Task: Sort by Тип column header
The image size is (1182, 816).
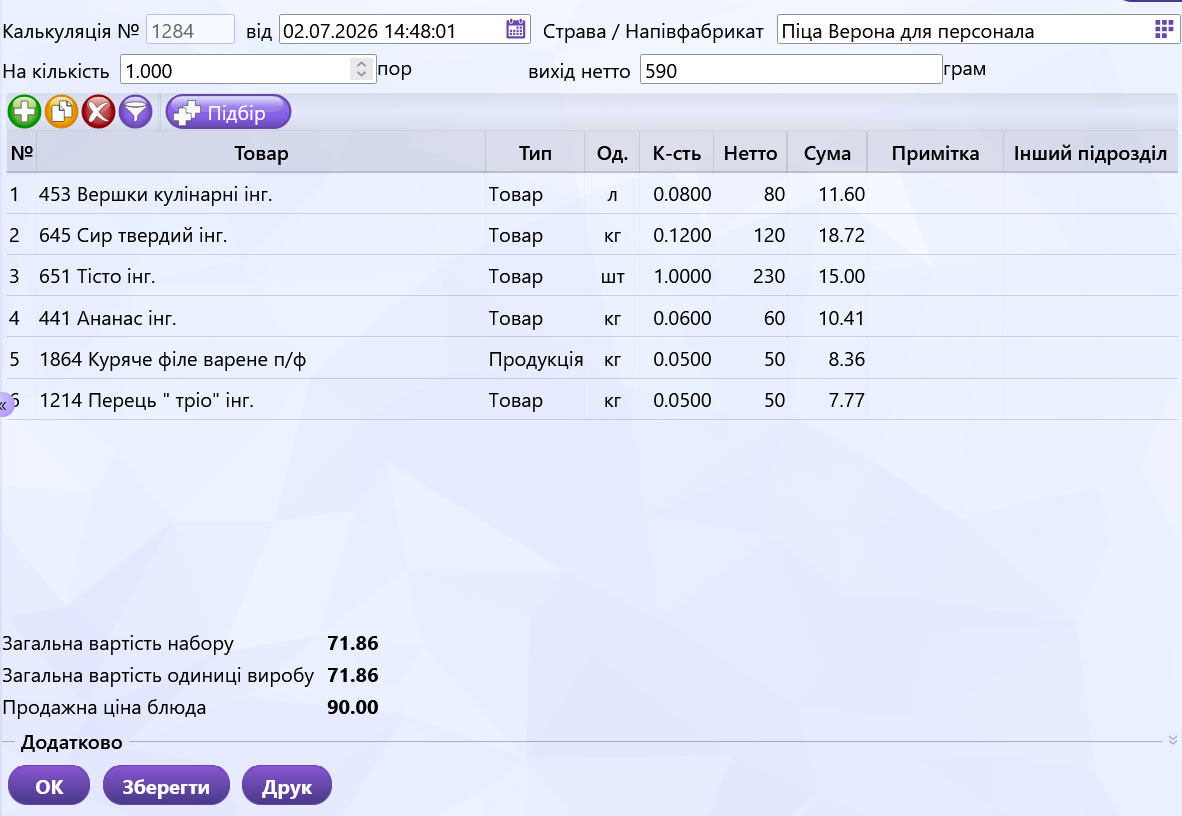Action: point(535,153)
